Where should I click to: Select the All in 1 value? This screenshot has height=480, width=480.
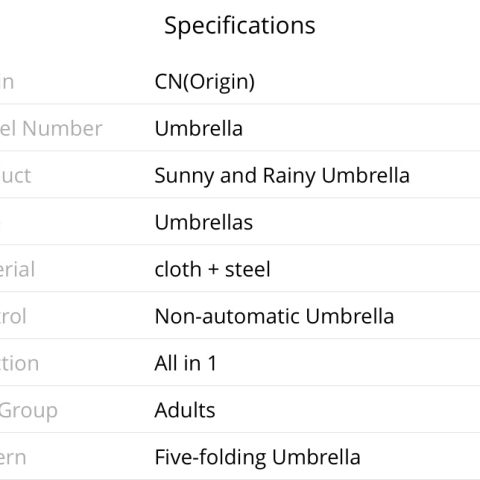coord(186,363)
